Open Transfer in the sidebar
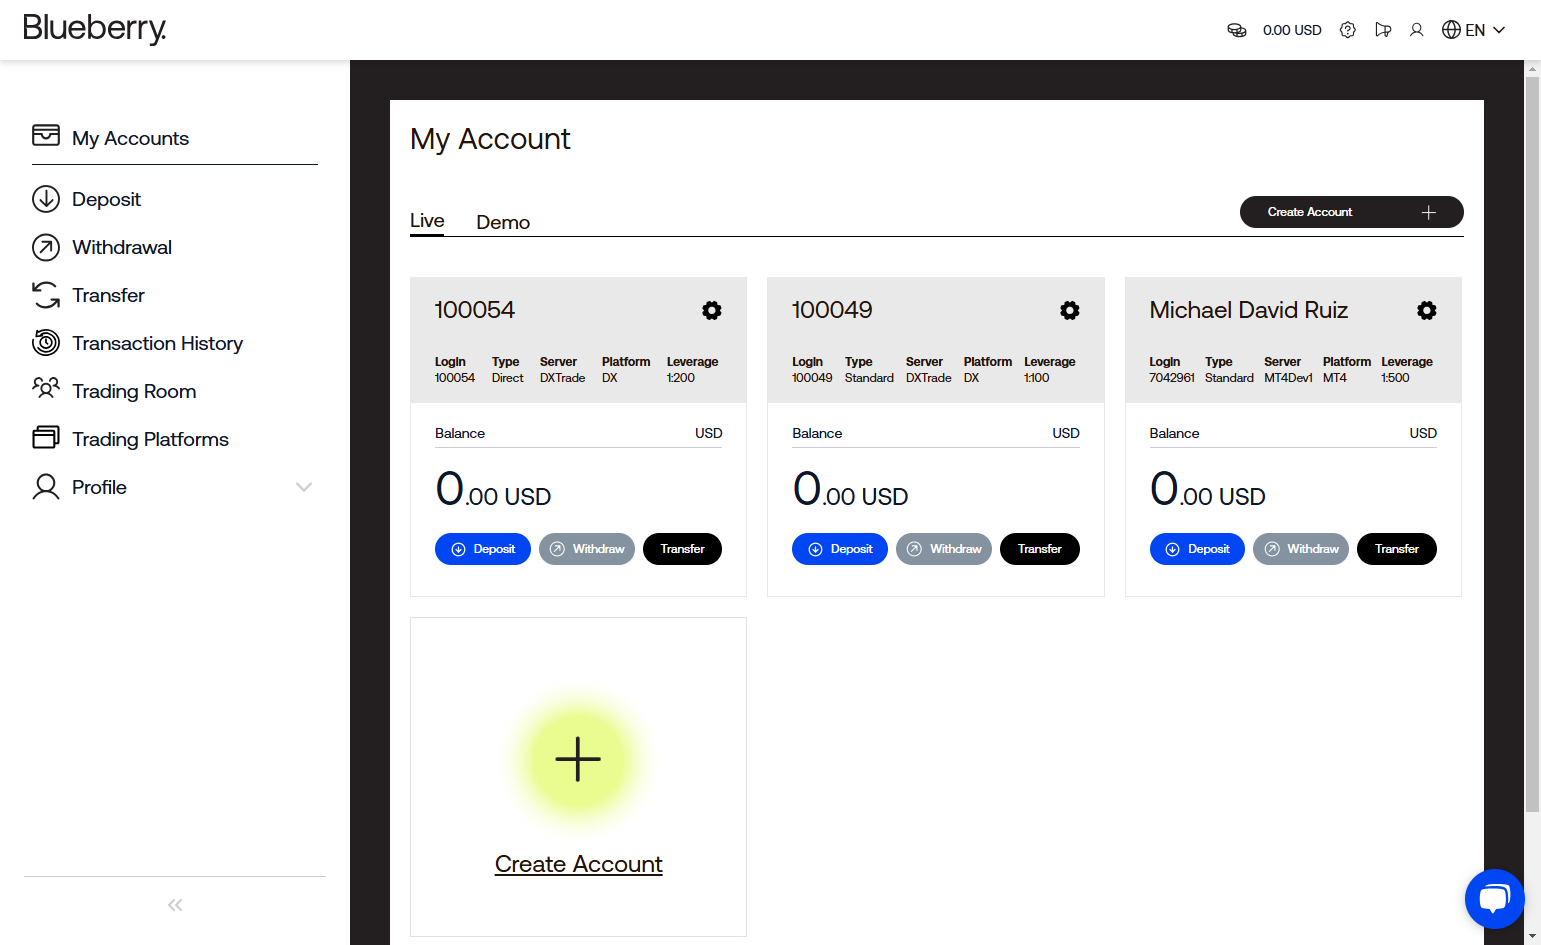The image size is (1541, 945). 108,295
